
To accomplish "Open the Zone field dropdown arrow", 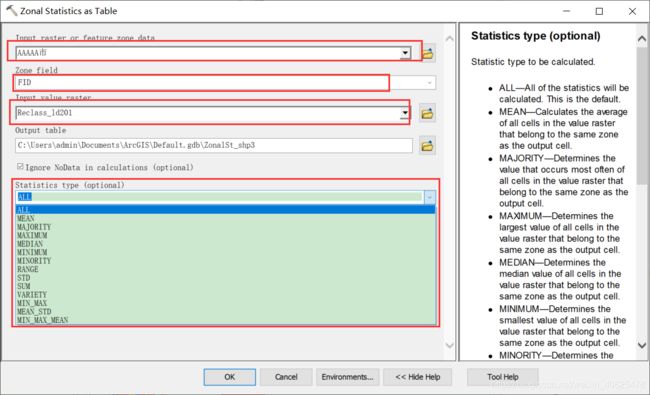I will pyautogui.click(x=429, y=82).
